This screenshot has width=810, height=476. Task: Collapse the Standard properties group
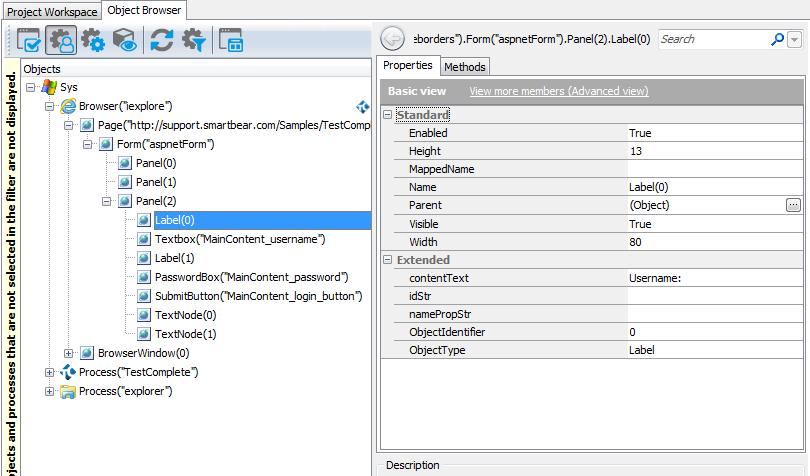pyautogui.click(x=388, y=115)
